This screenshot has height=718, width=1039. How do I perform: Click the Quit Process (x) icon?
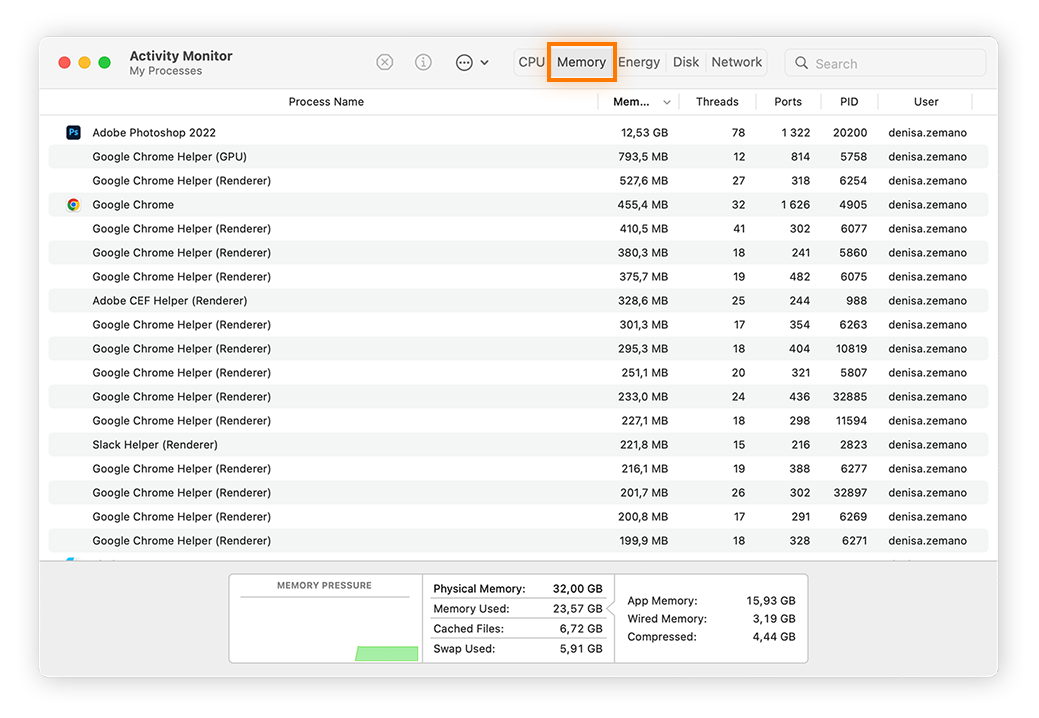pyautogui.click(x=385, y=62)
